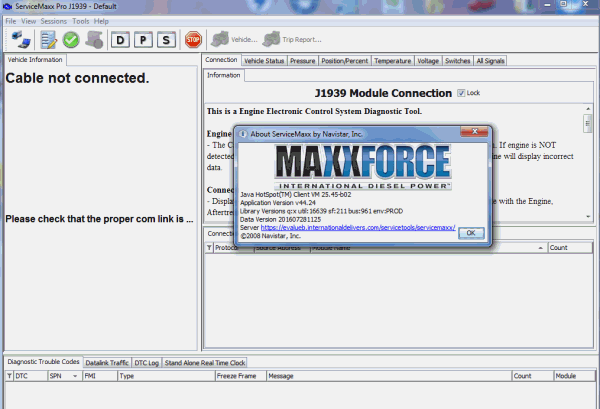Viewport: 600px width, 409px height.
Task: Open Stand Alone Real Time Clock tab
Action: pyautogui.click(x=205, y=362)
